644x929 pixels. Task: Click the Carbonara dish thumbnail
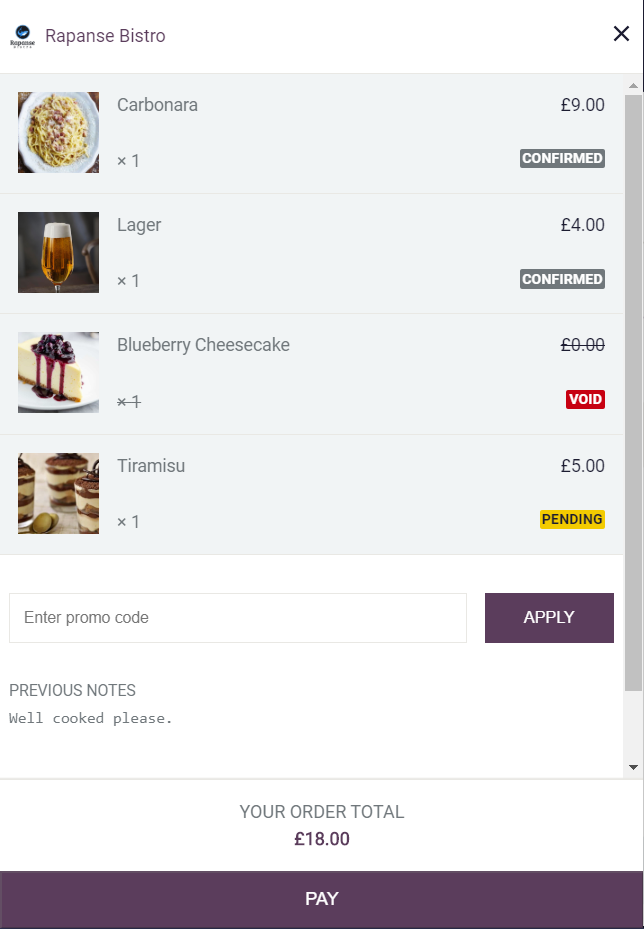(58, 131)
